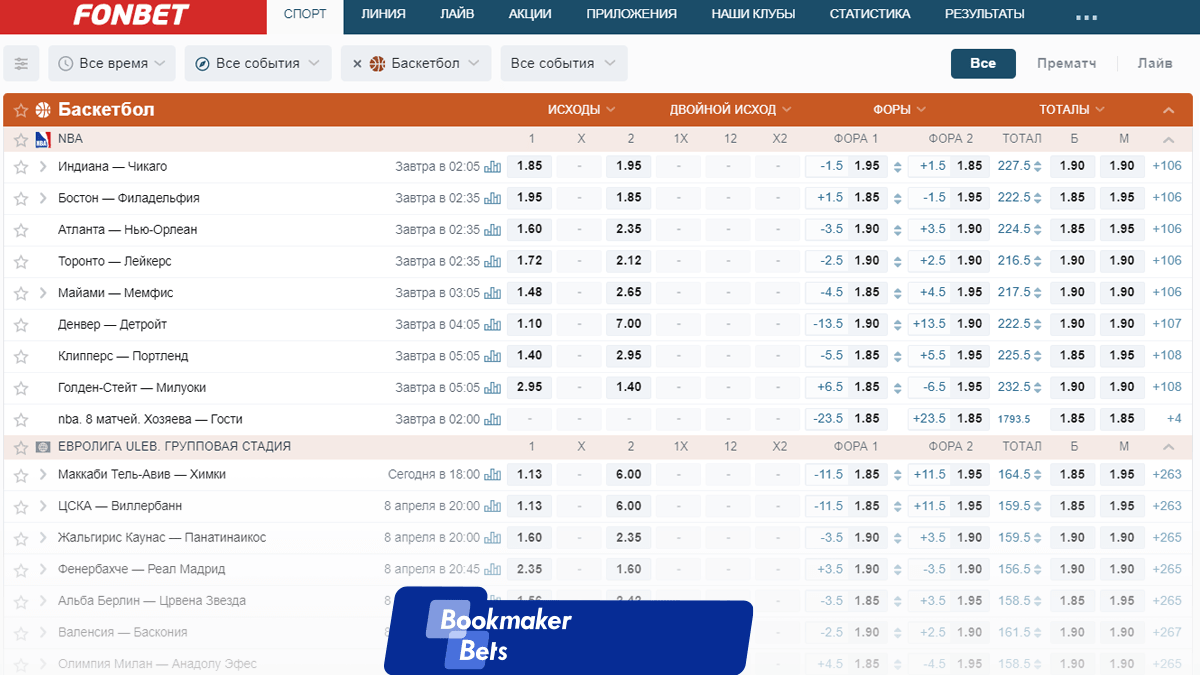Adjust the total stepper for Майами — Мемфис
Image resolution: width=1200 pixels, height=675 pixels.
tap(1037, 293)
